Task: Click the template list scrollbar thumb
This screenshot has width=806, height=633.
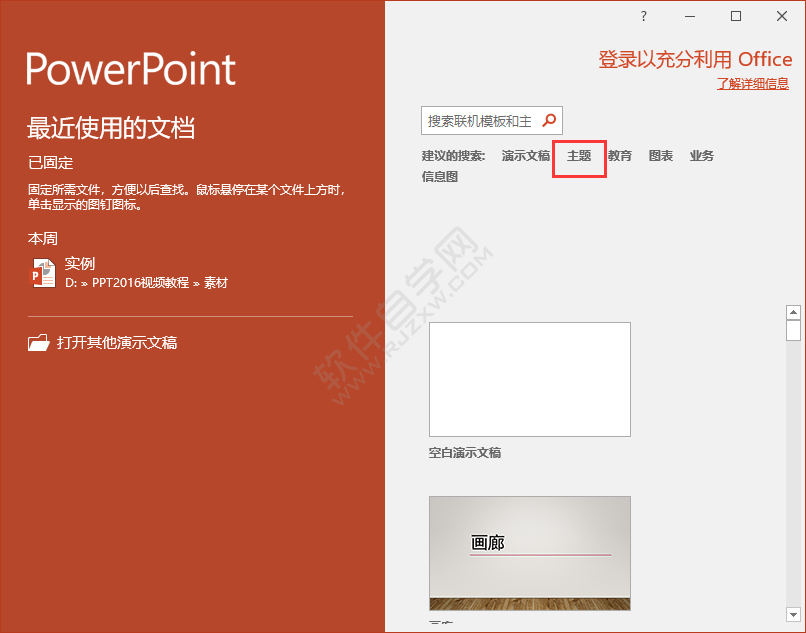Action: [793, 330]
